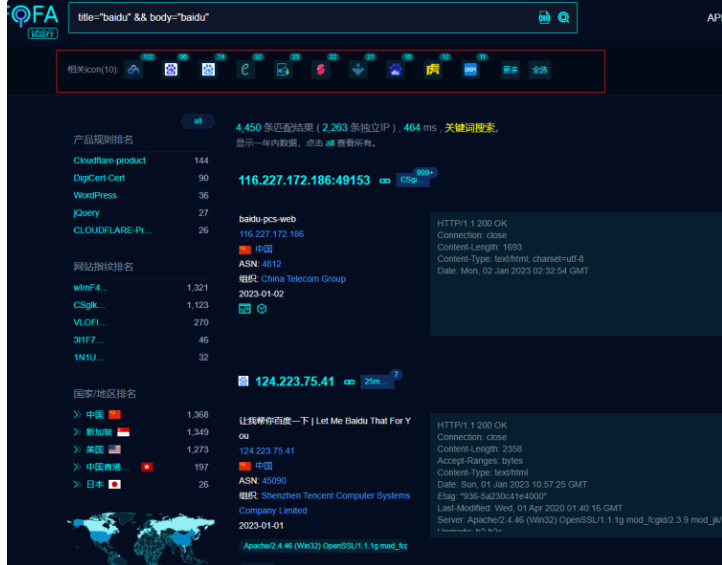Select the red S icon with count 22
Screen dimensions: 722x565
(320, 70)
